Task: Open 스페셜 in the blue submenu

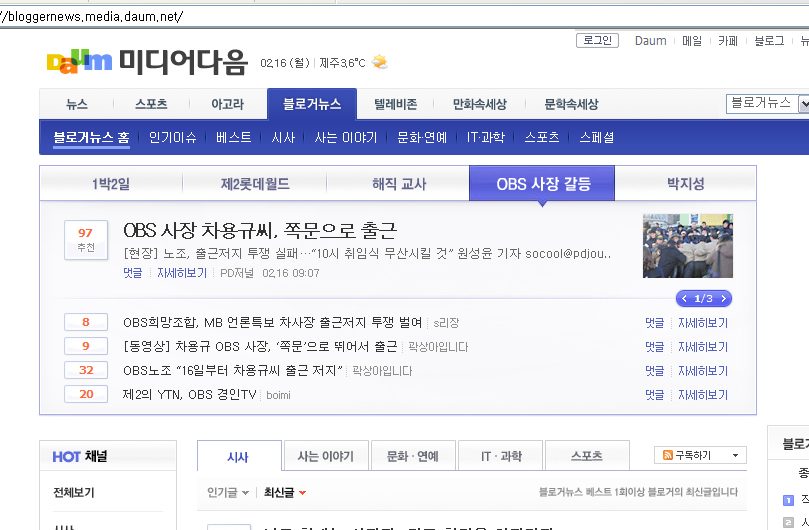Action: 596,137
